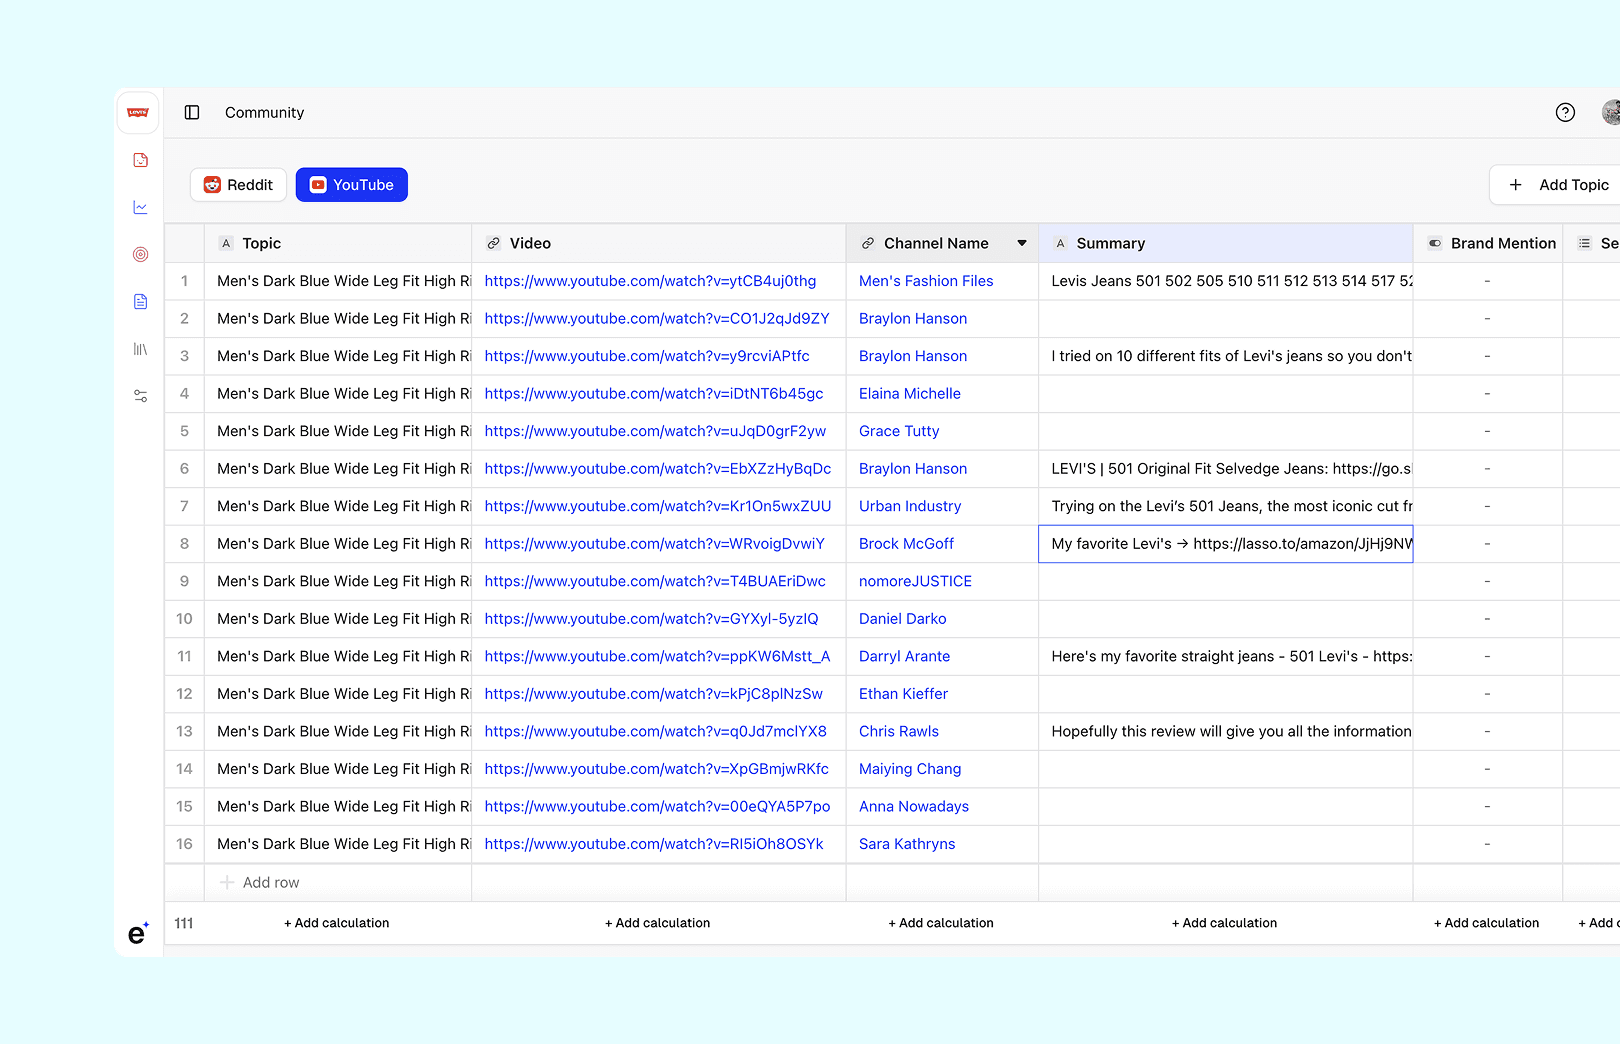The width and height of the screenshot is (1620, 1044).
Task: Open the target icon in sidebar
Action: [x=140, y=254]
